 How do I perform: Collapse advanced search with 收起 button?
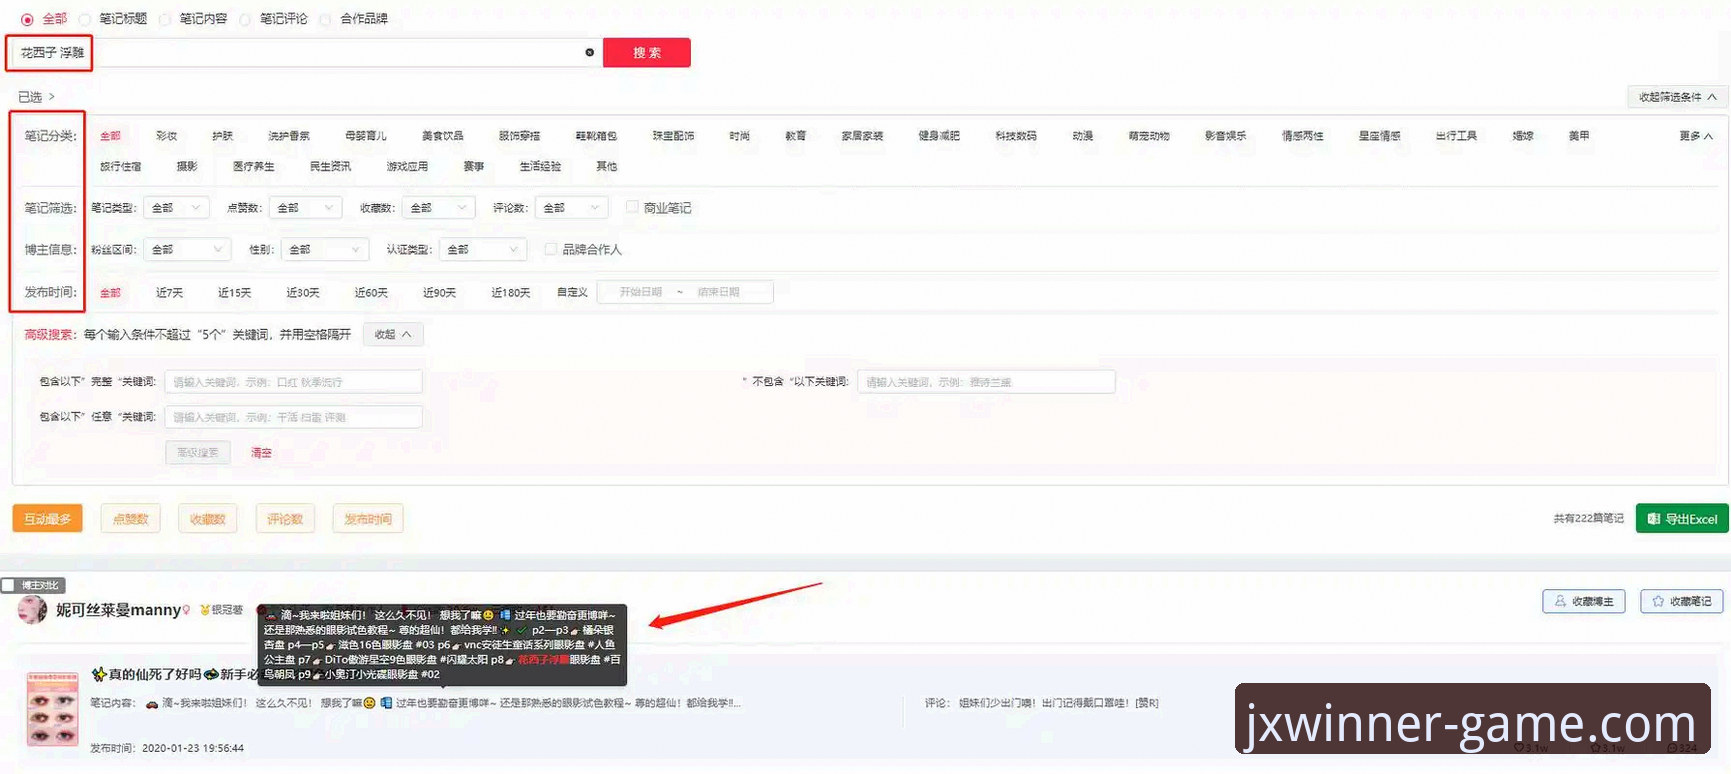[393, 334]
